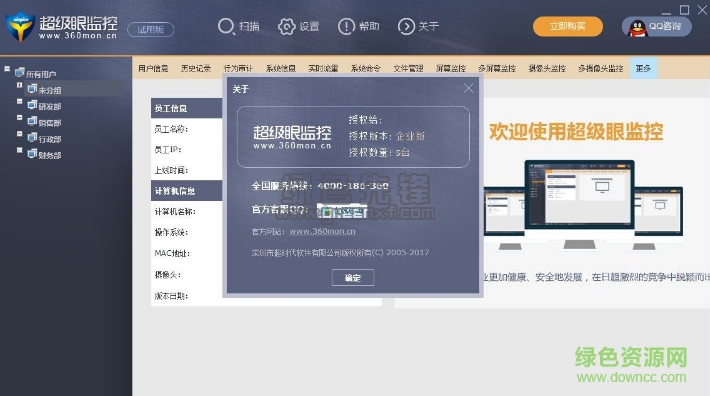Close the 关于 dialog with X
The height and width of the screenshot is (396, 710).
coord(469,88)
